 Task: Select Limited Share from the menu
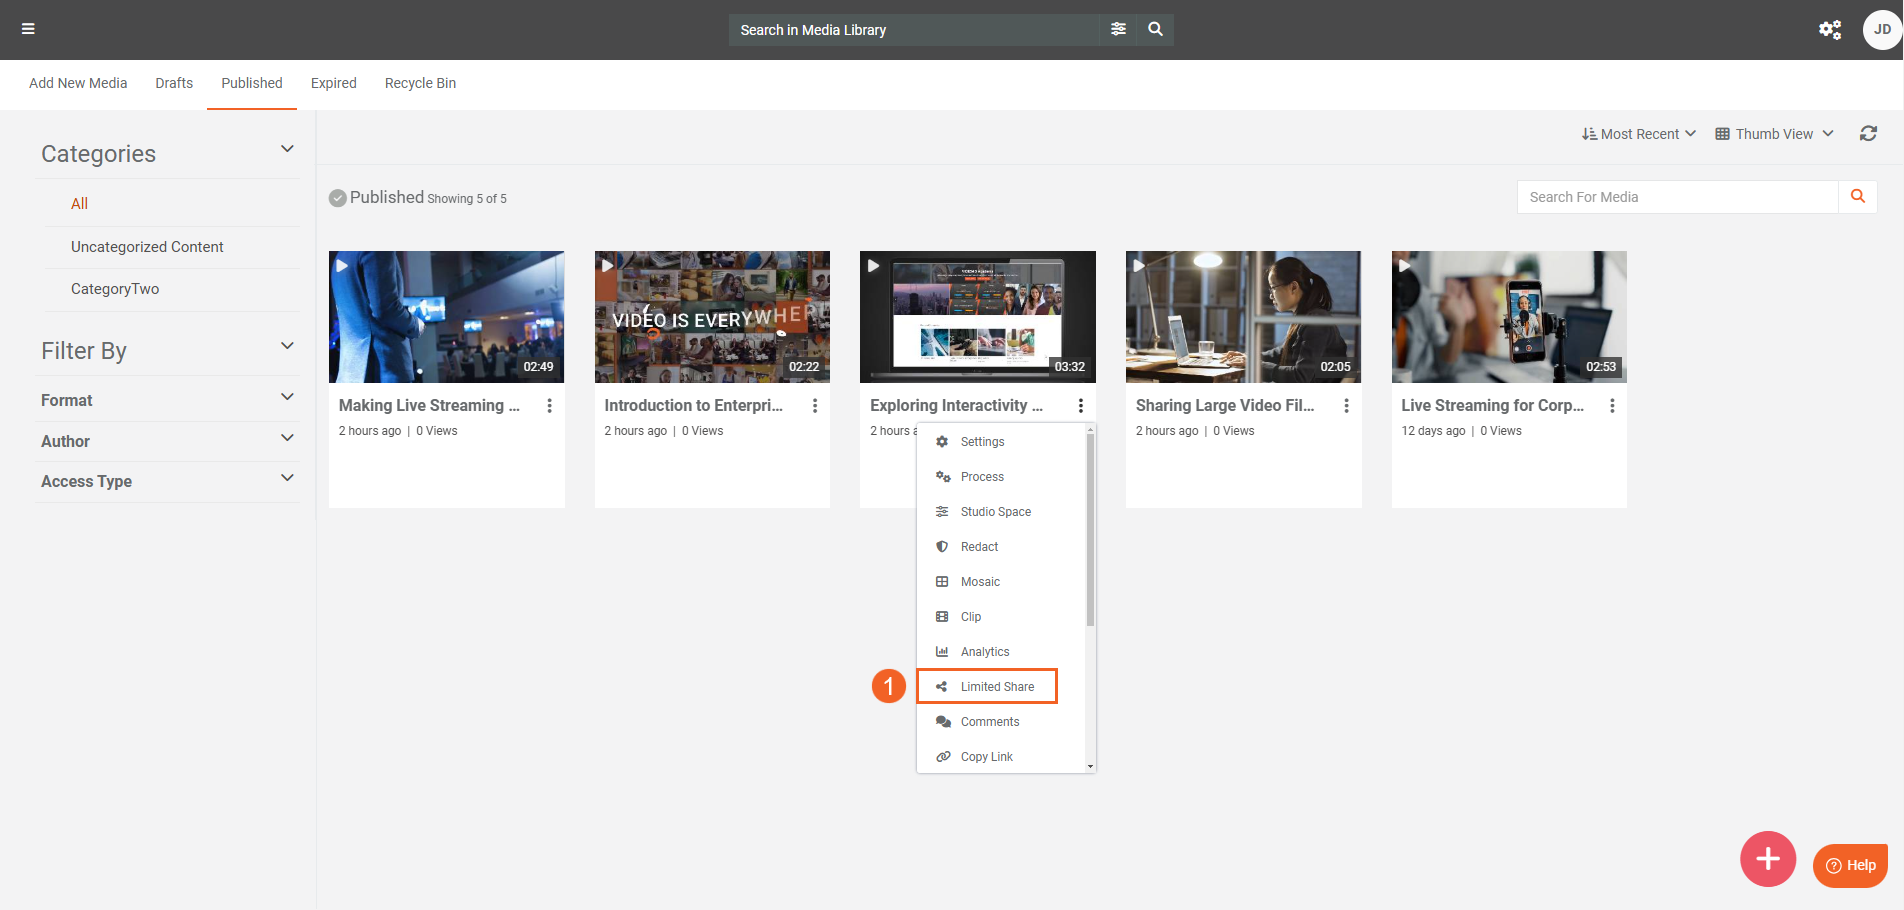(x=996, y=687)
